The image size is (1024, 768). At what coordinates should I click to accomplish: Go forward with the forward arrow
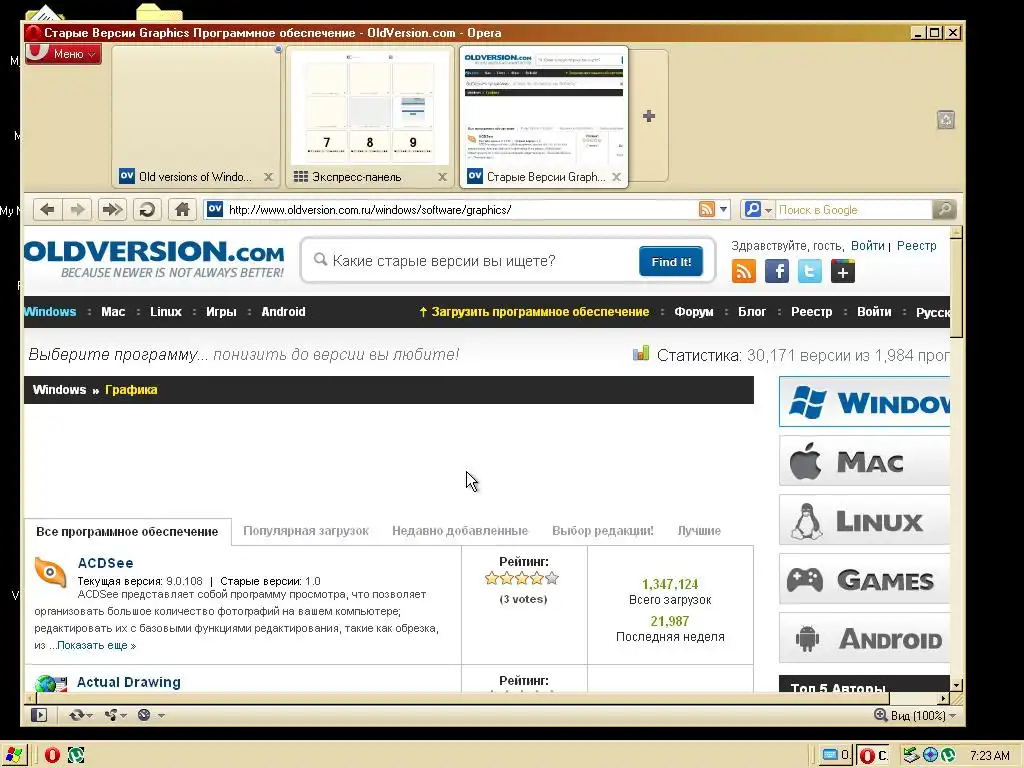coord(78,210)
